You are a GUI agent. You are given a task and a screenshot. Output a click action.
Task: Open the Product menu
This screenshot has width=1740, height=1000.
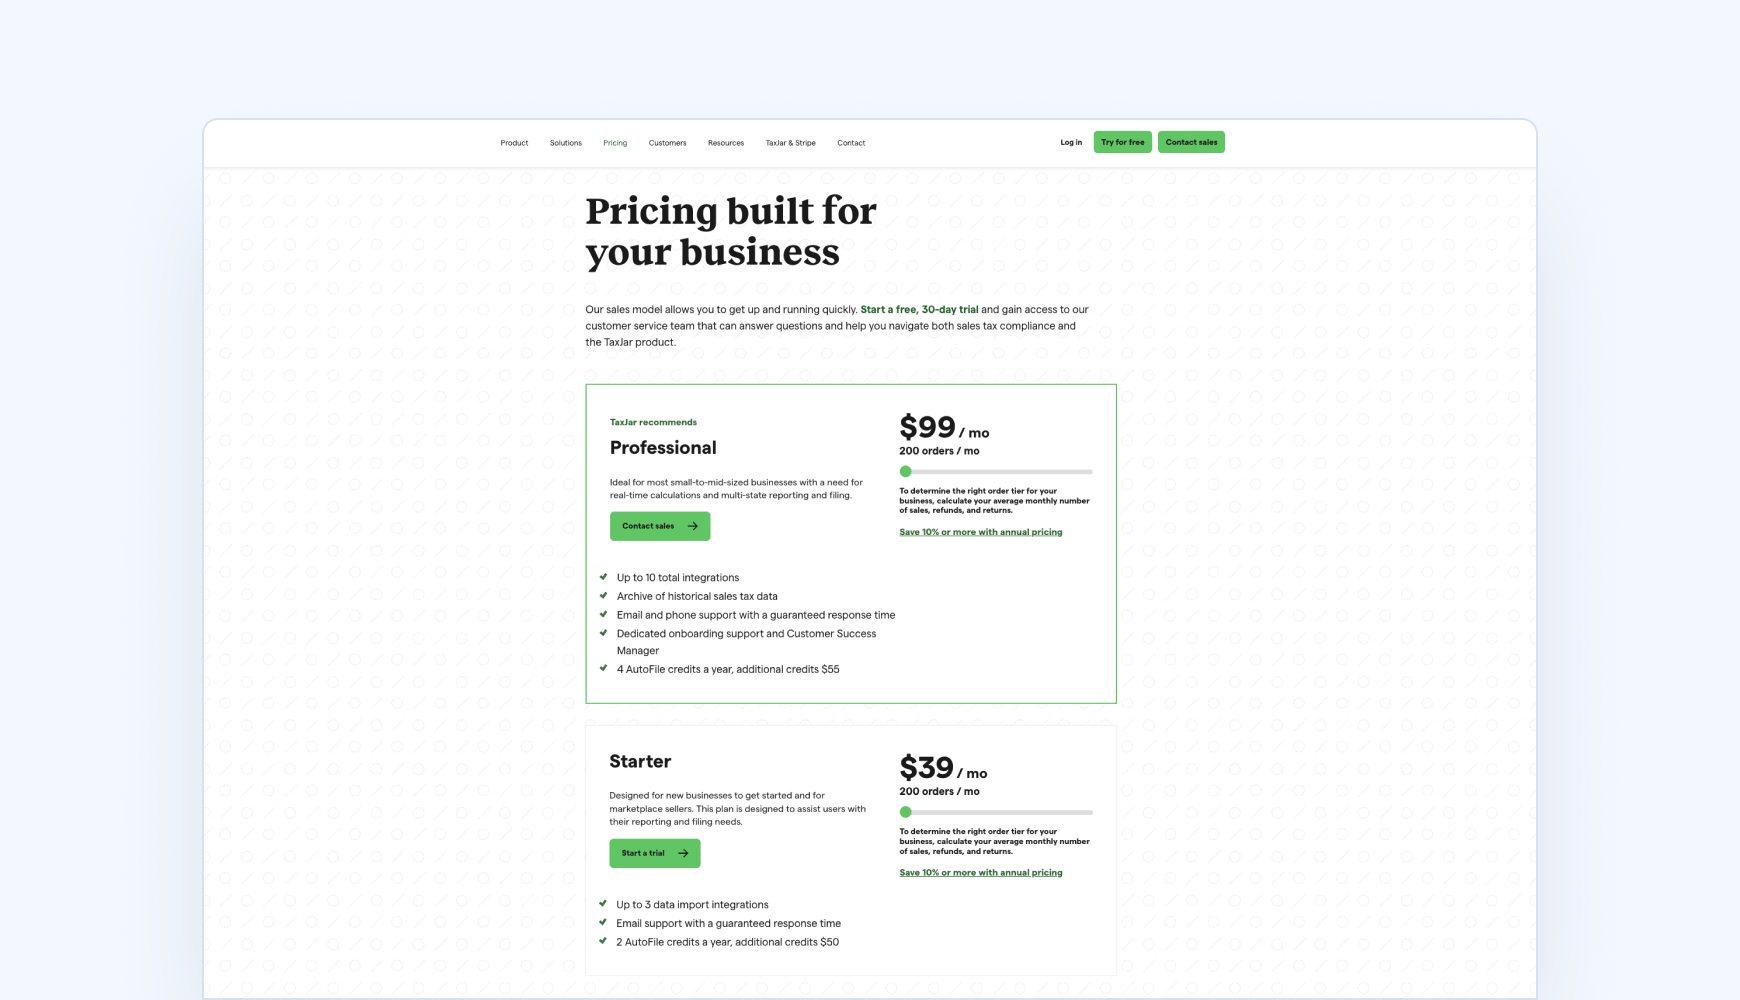[514, 143]
